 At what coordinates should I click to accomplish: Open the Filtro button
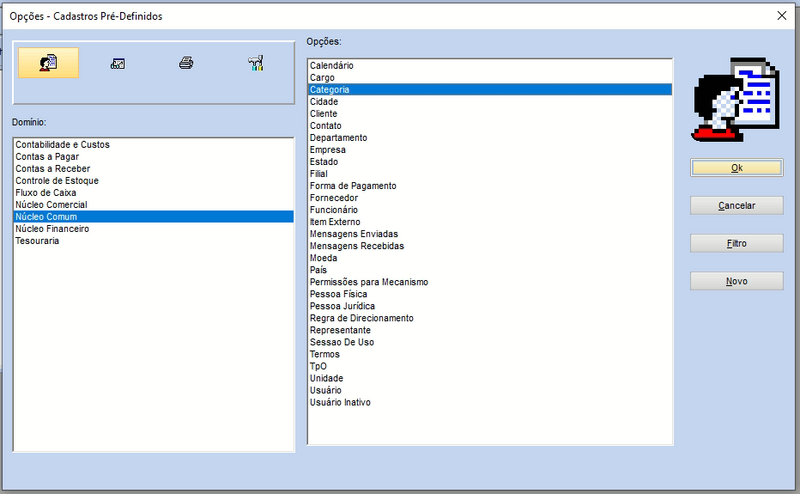point(737,243)
